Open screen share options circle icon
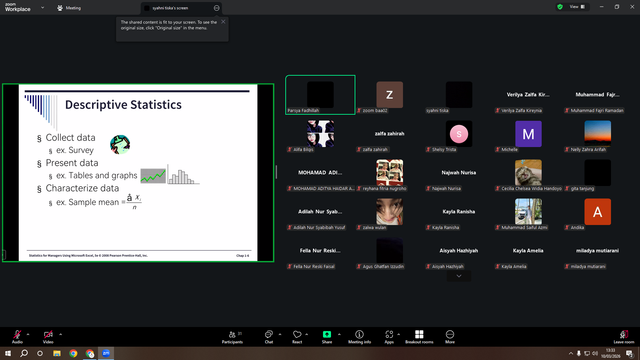This screenshot has height=360, width=640. (216, 8)
